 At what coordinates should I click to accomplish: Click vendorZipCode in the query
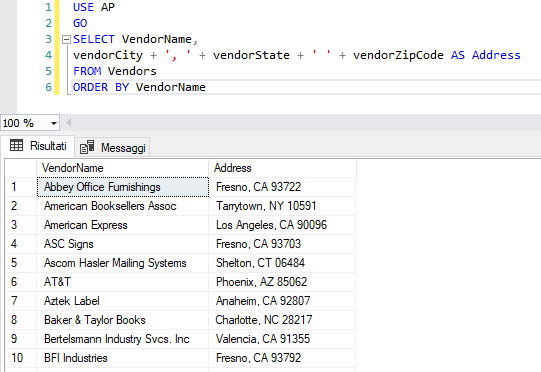click(x=398, y=55)
